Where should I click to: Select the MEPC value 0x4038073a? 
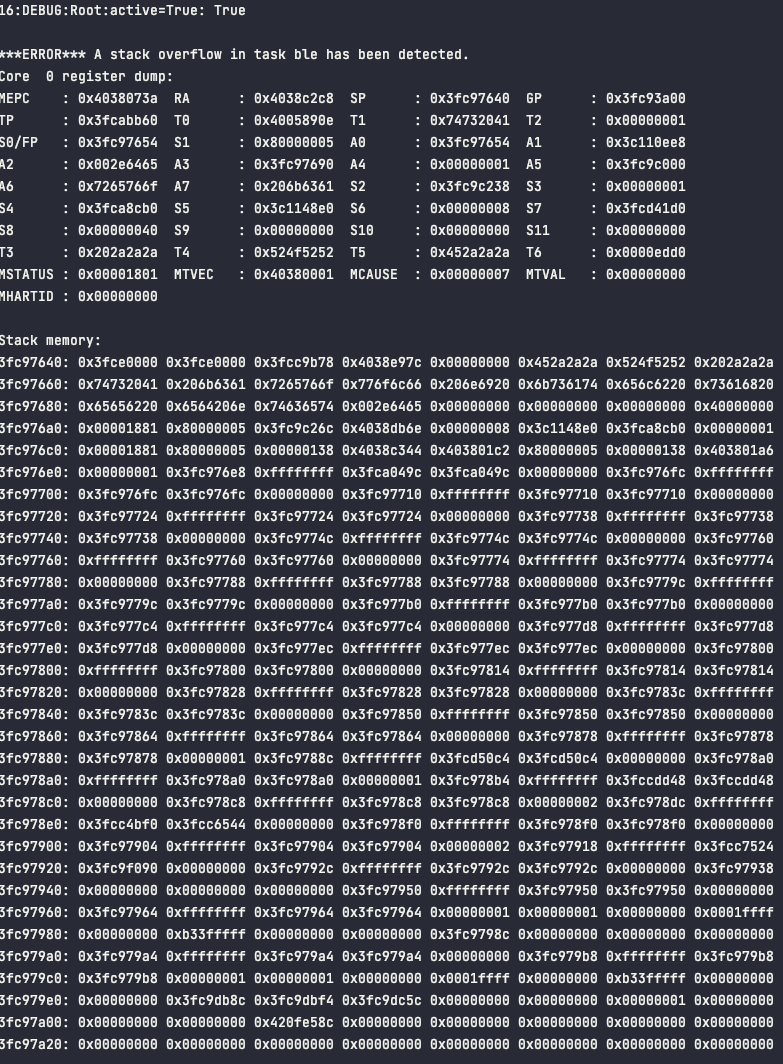tap(117, 98)
